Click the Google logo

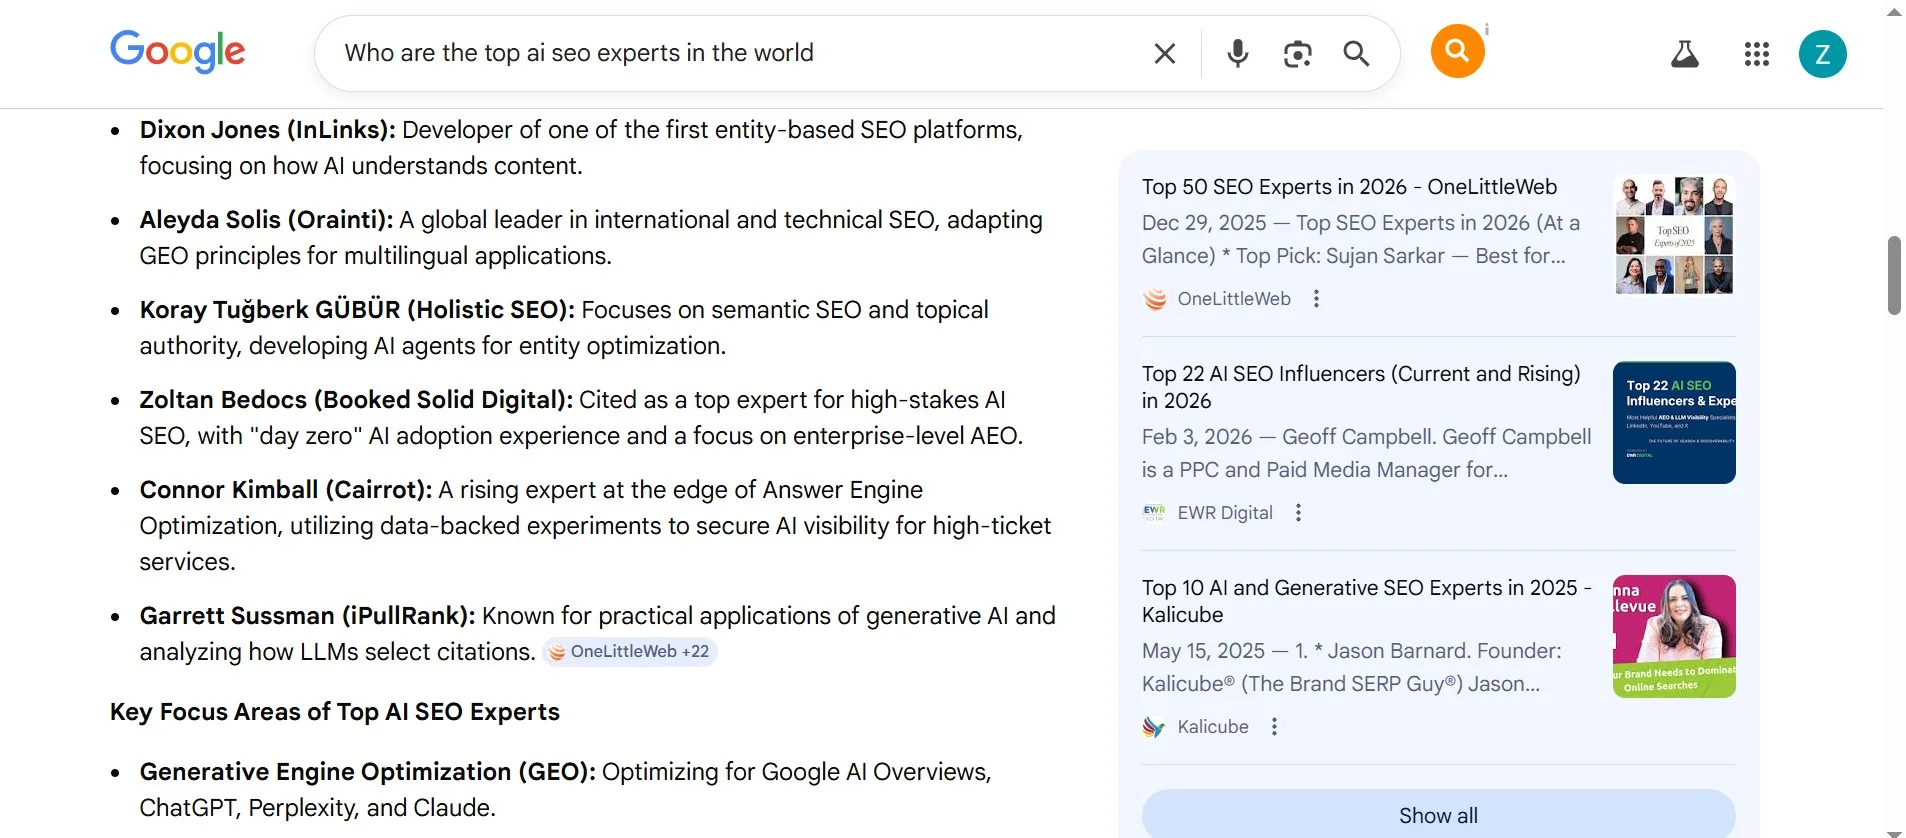coord(177,52)
